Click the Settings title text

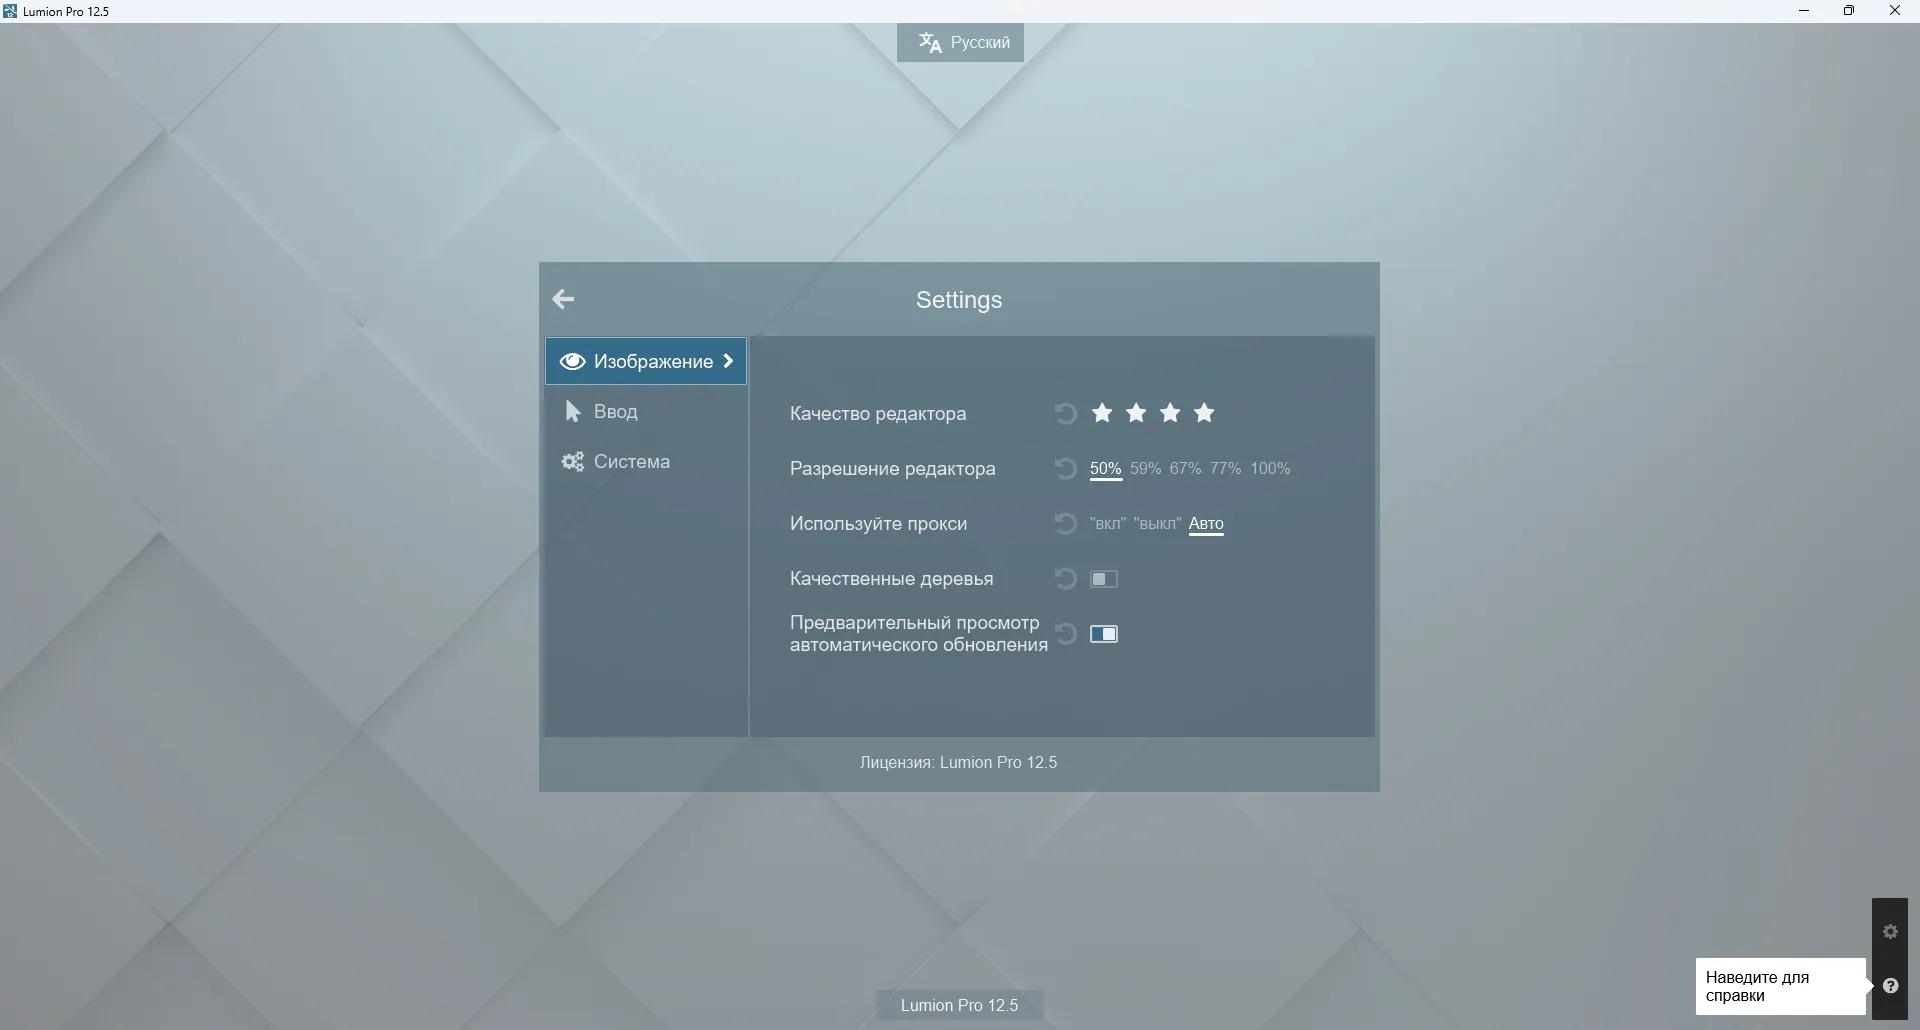point(959,300)
